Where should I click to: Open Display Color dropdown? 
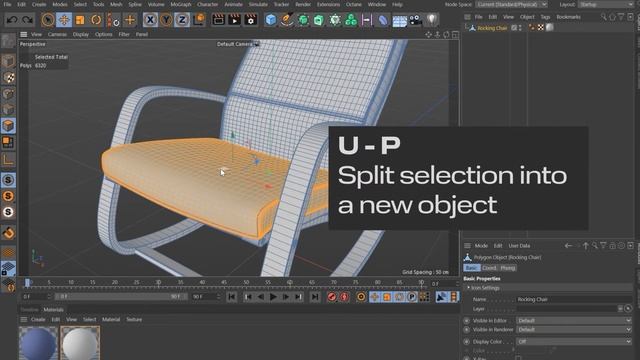click(574, 342)
